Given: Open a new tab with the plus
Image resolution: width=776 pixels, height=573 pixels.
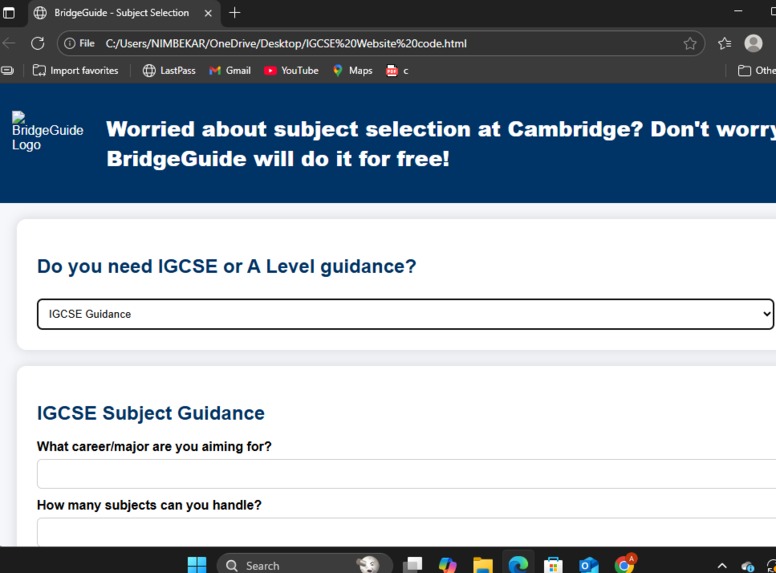Looking at the screenshot, I should (235, 13).
